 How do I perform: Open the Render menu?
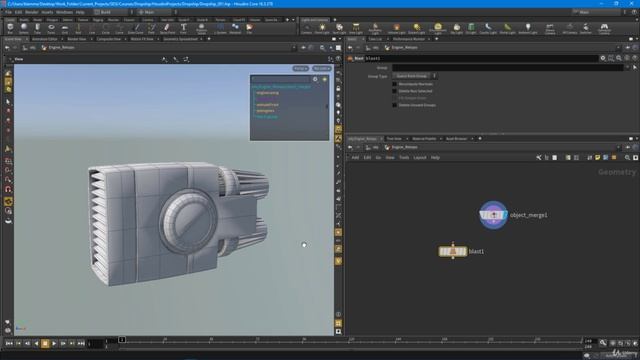31,12
